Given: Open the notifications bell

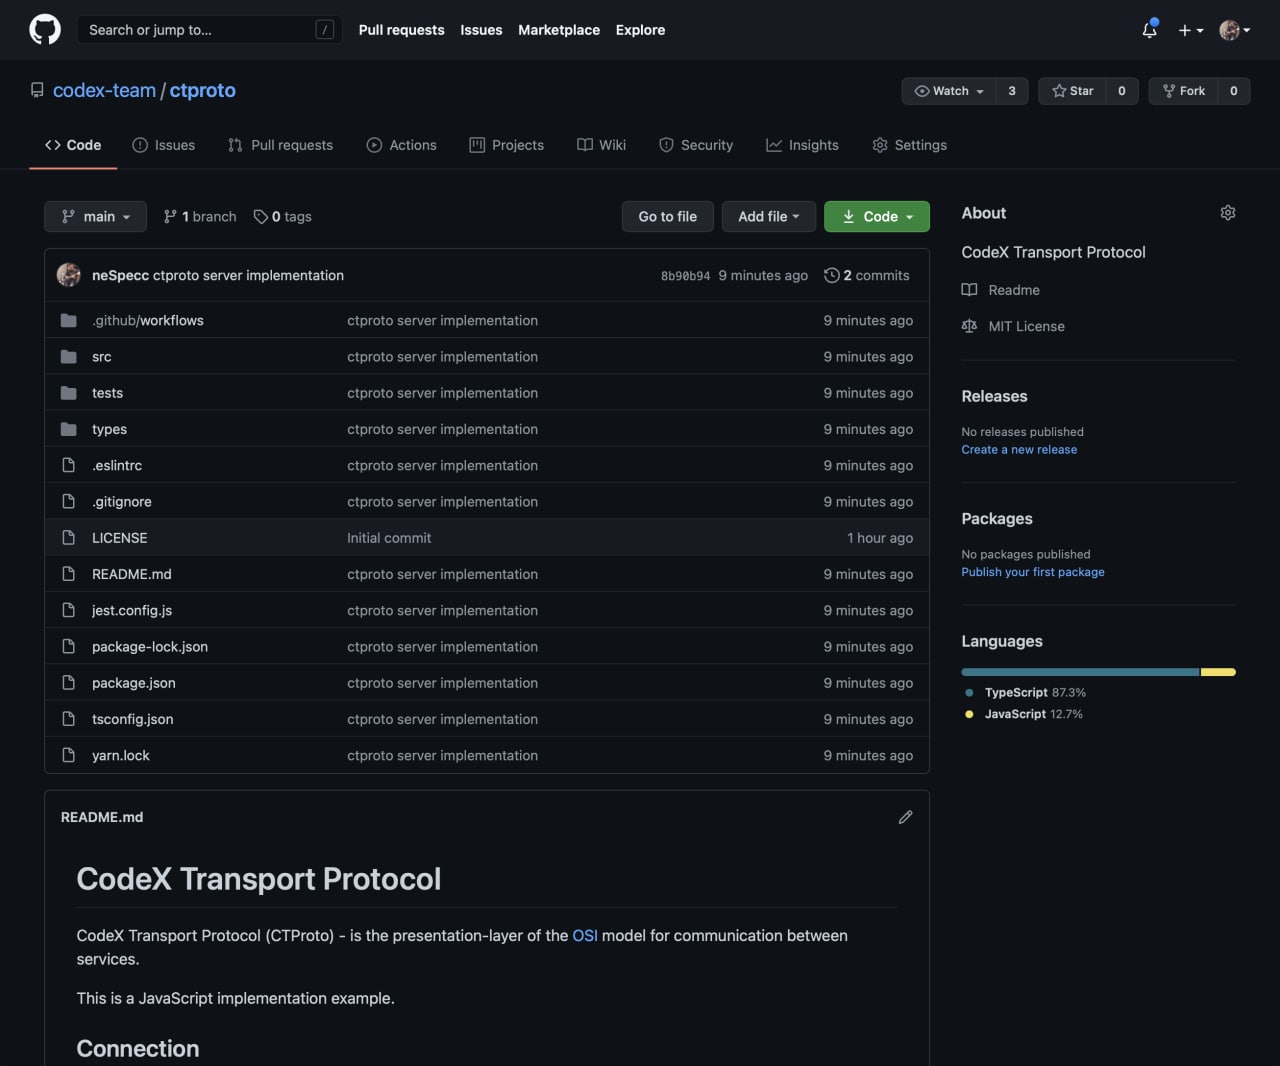Looking at the screenshot, I should [1150, 30].
